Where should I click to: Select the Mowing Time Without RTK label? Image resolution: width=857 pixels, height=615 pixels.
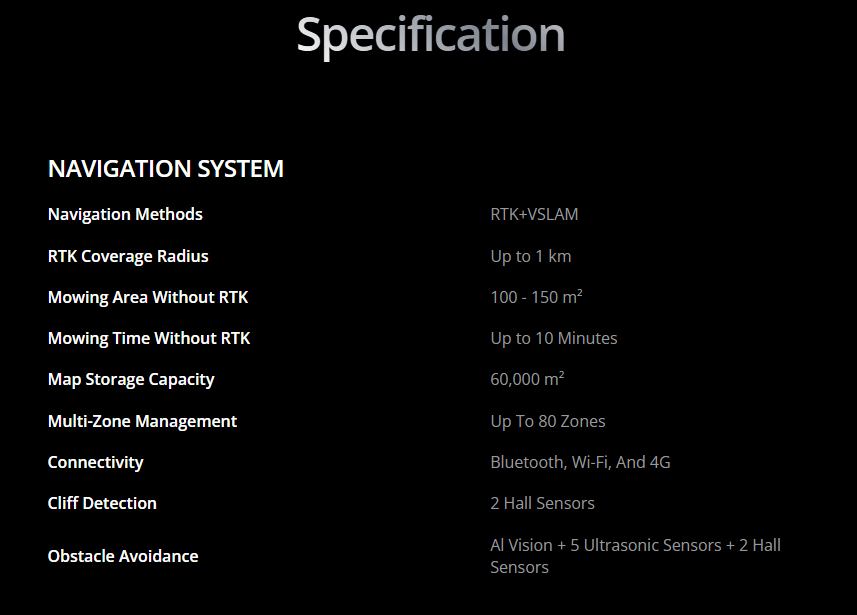click(x=149, y=338)
